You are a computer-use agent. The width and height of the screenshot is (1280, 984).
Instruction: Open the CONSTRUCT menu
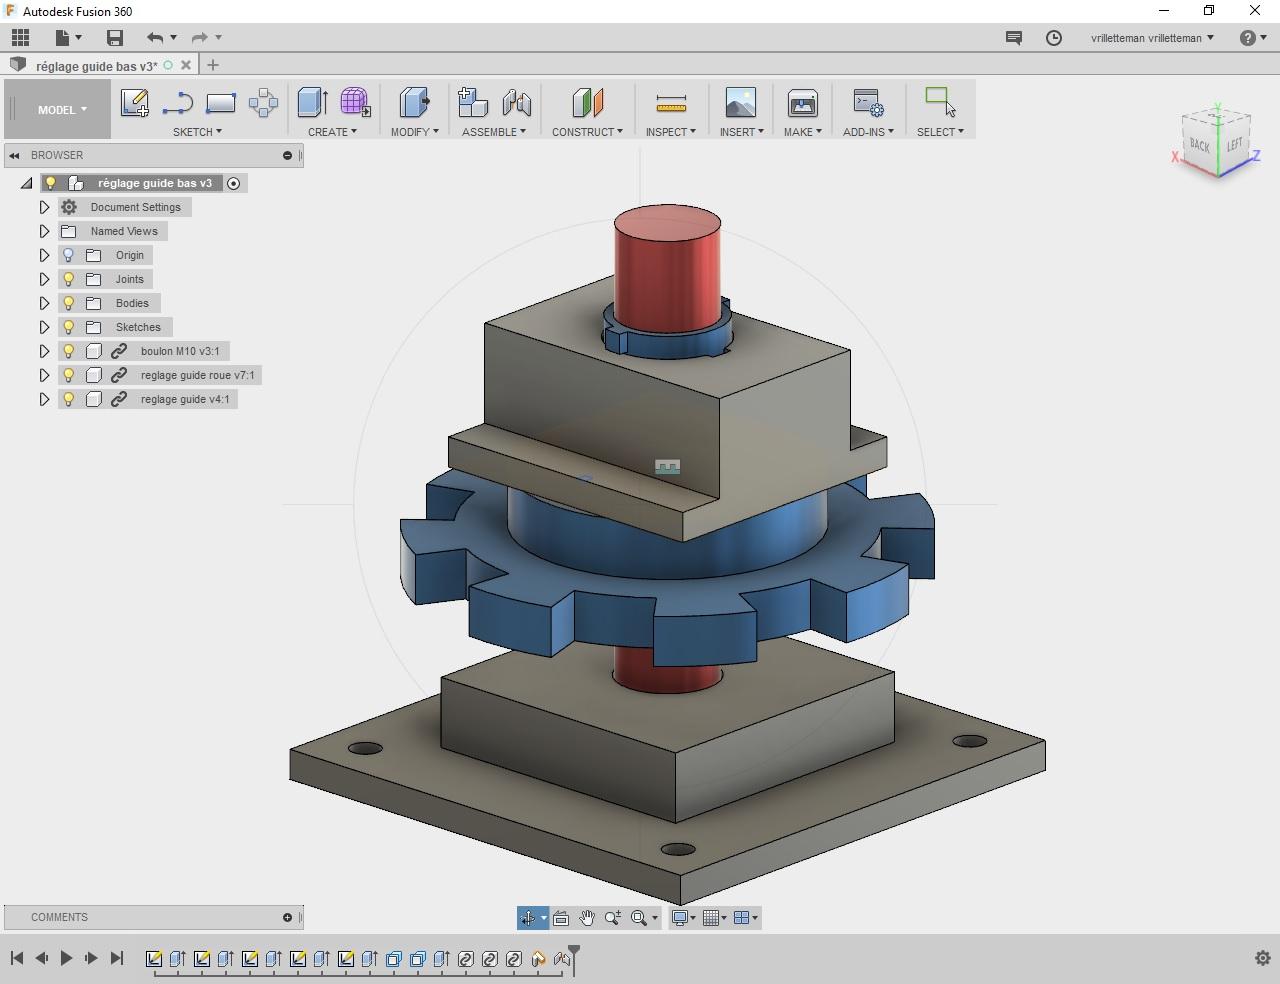pos(587,132)
